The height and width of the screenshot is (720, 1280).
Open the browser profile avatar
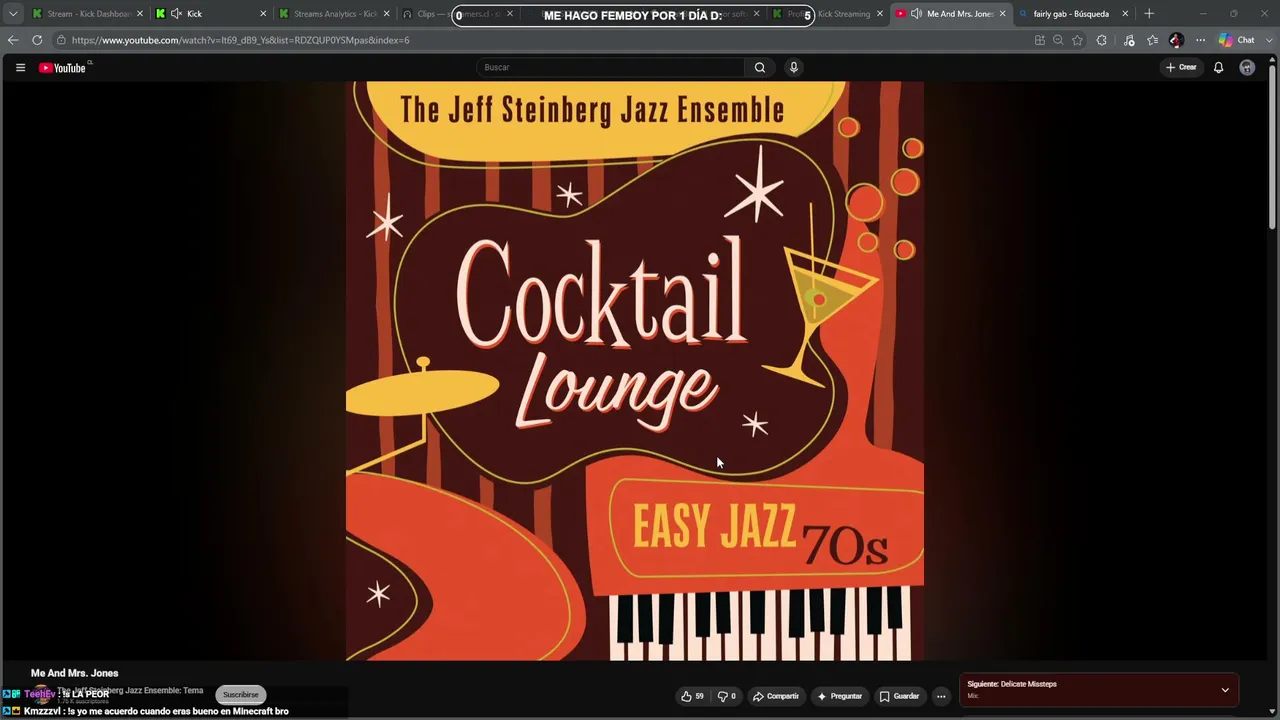[1176, 40]
